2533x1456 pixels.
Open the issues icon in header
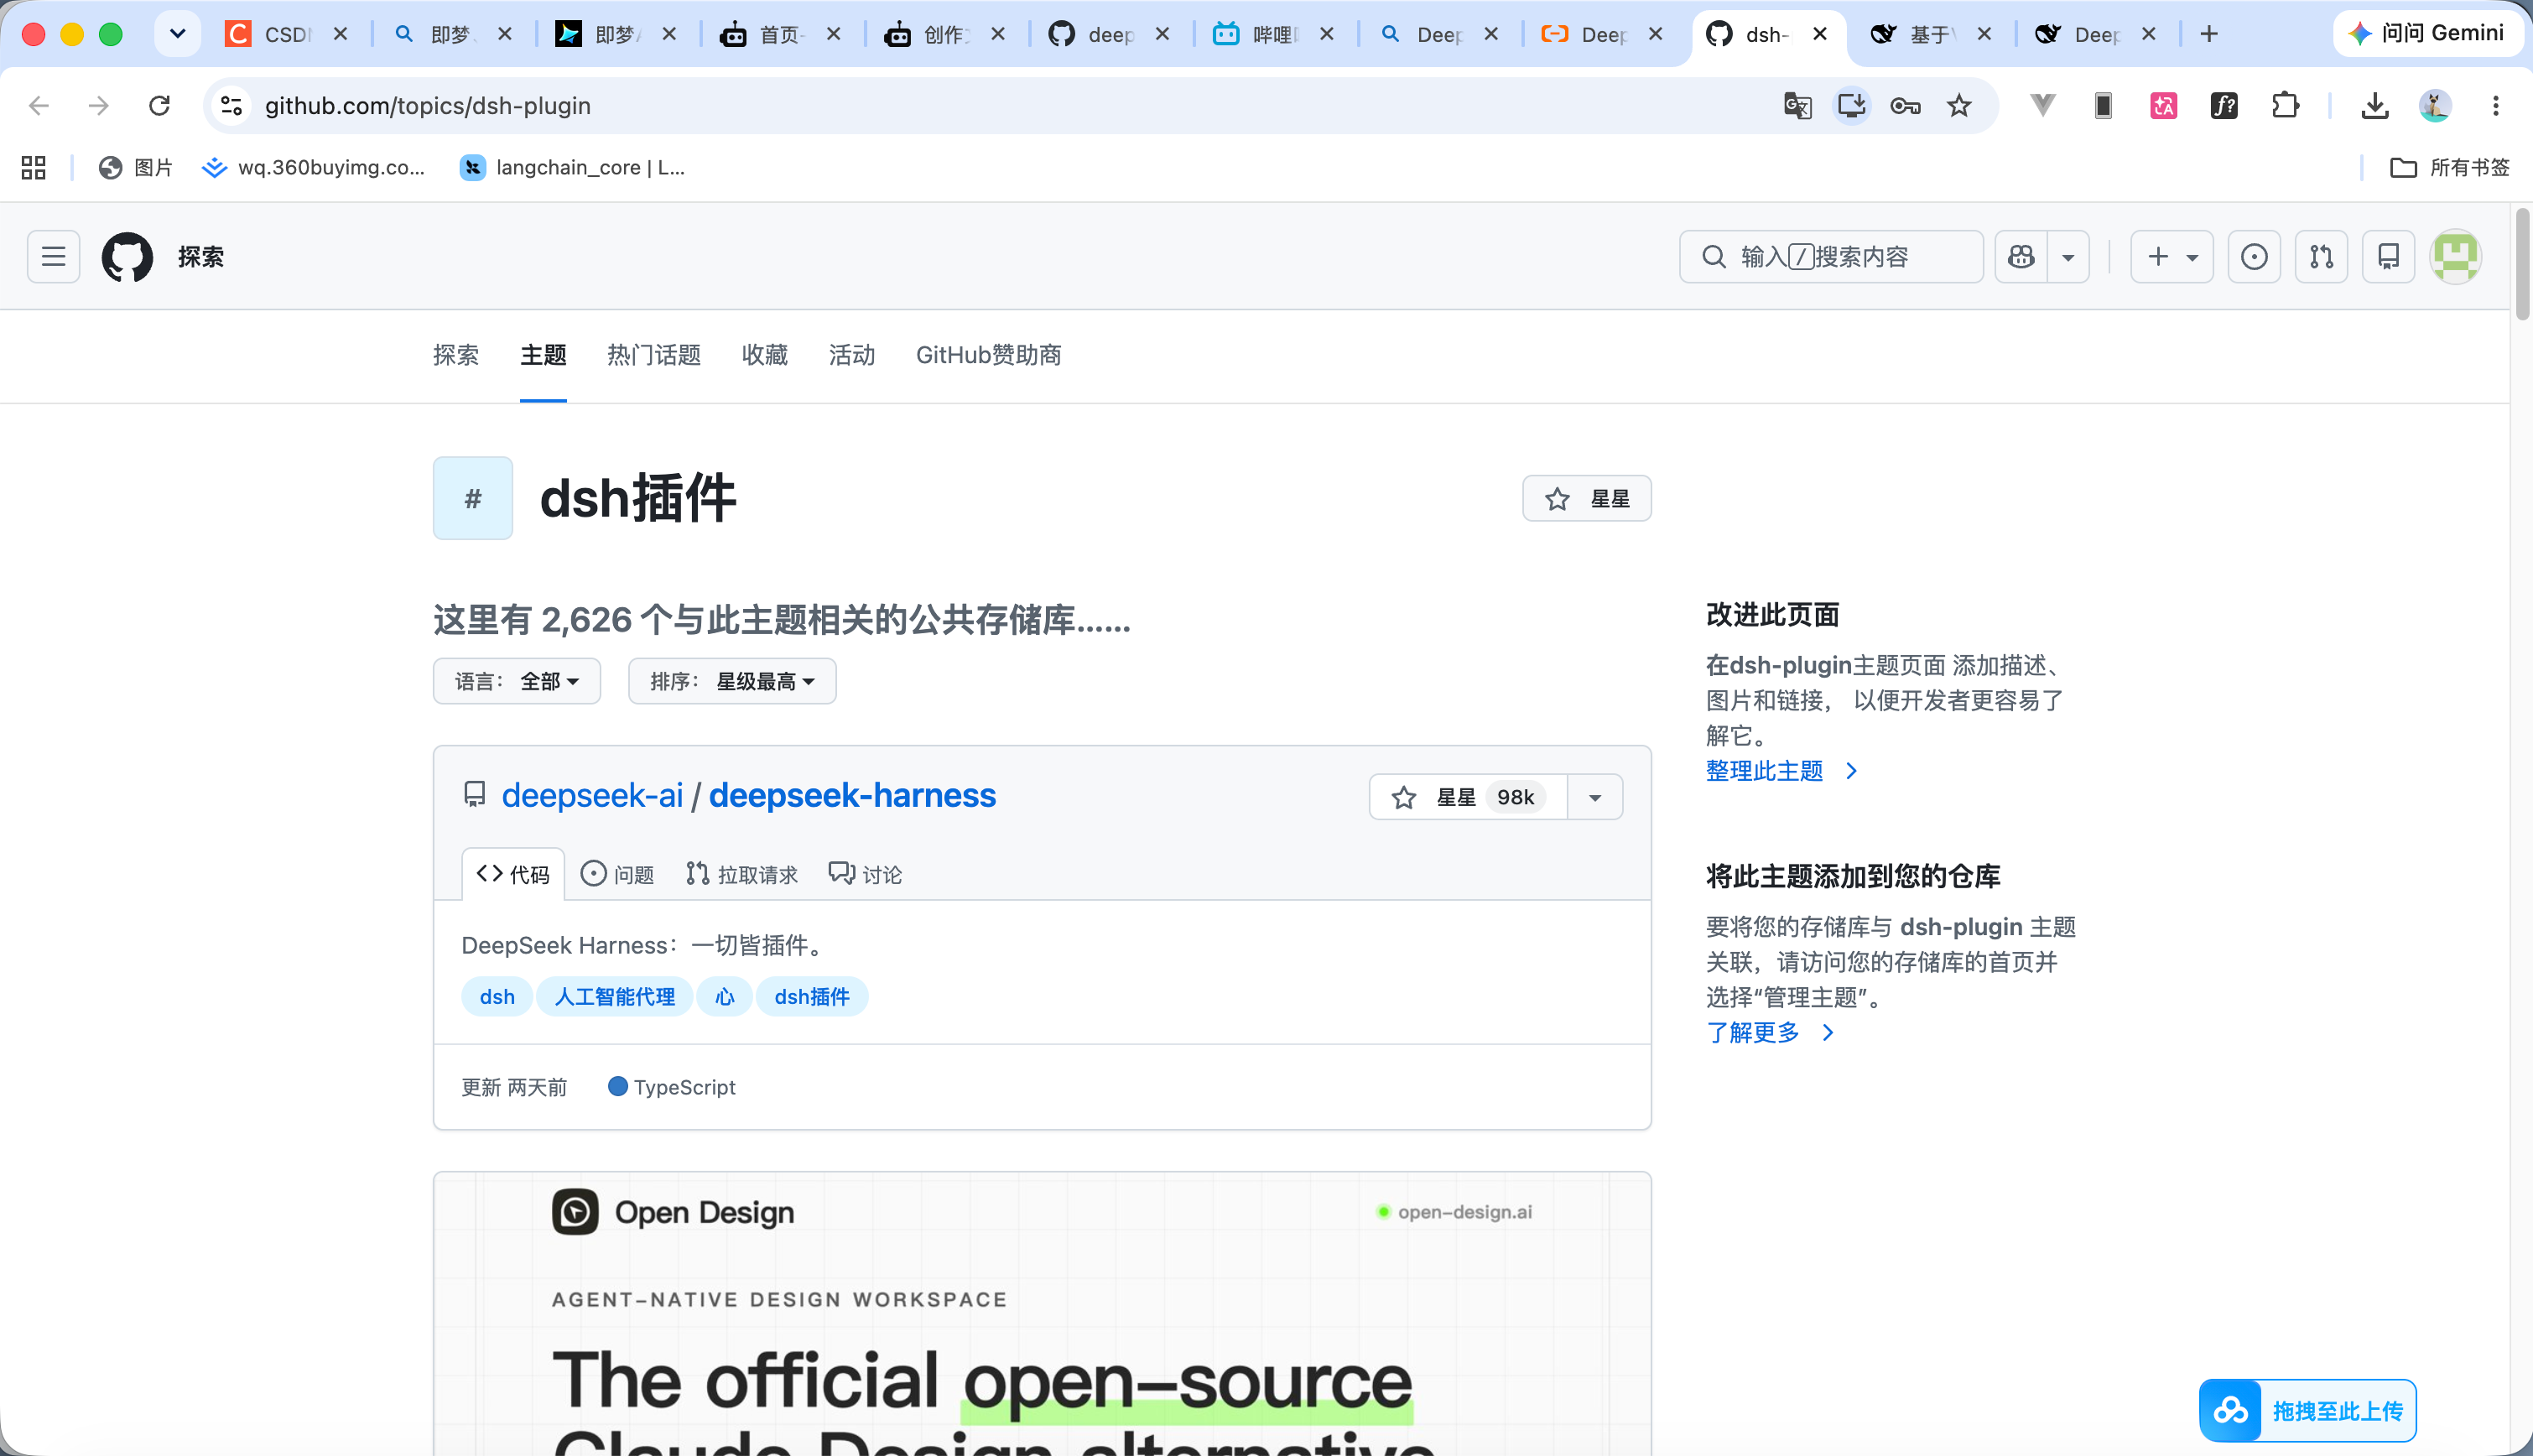point(2254,257)
